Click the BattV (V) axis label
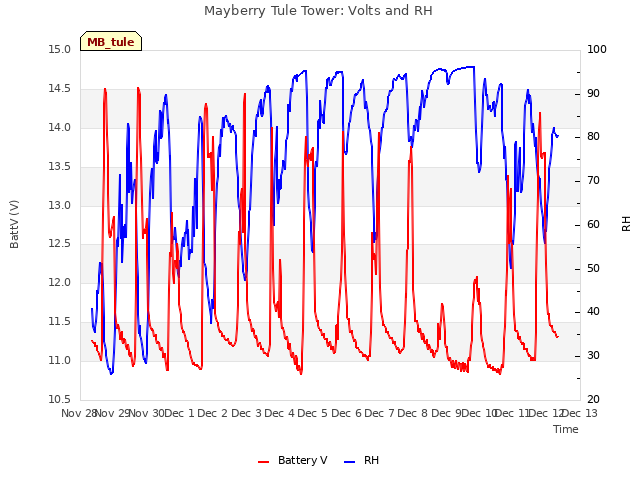Screen dimensions: 640x480 (14, 224)
